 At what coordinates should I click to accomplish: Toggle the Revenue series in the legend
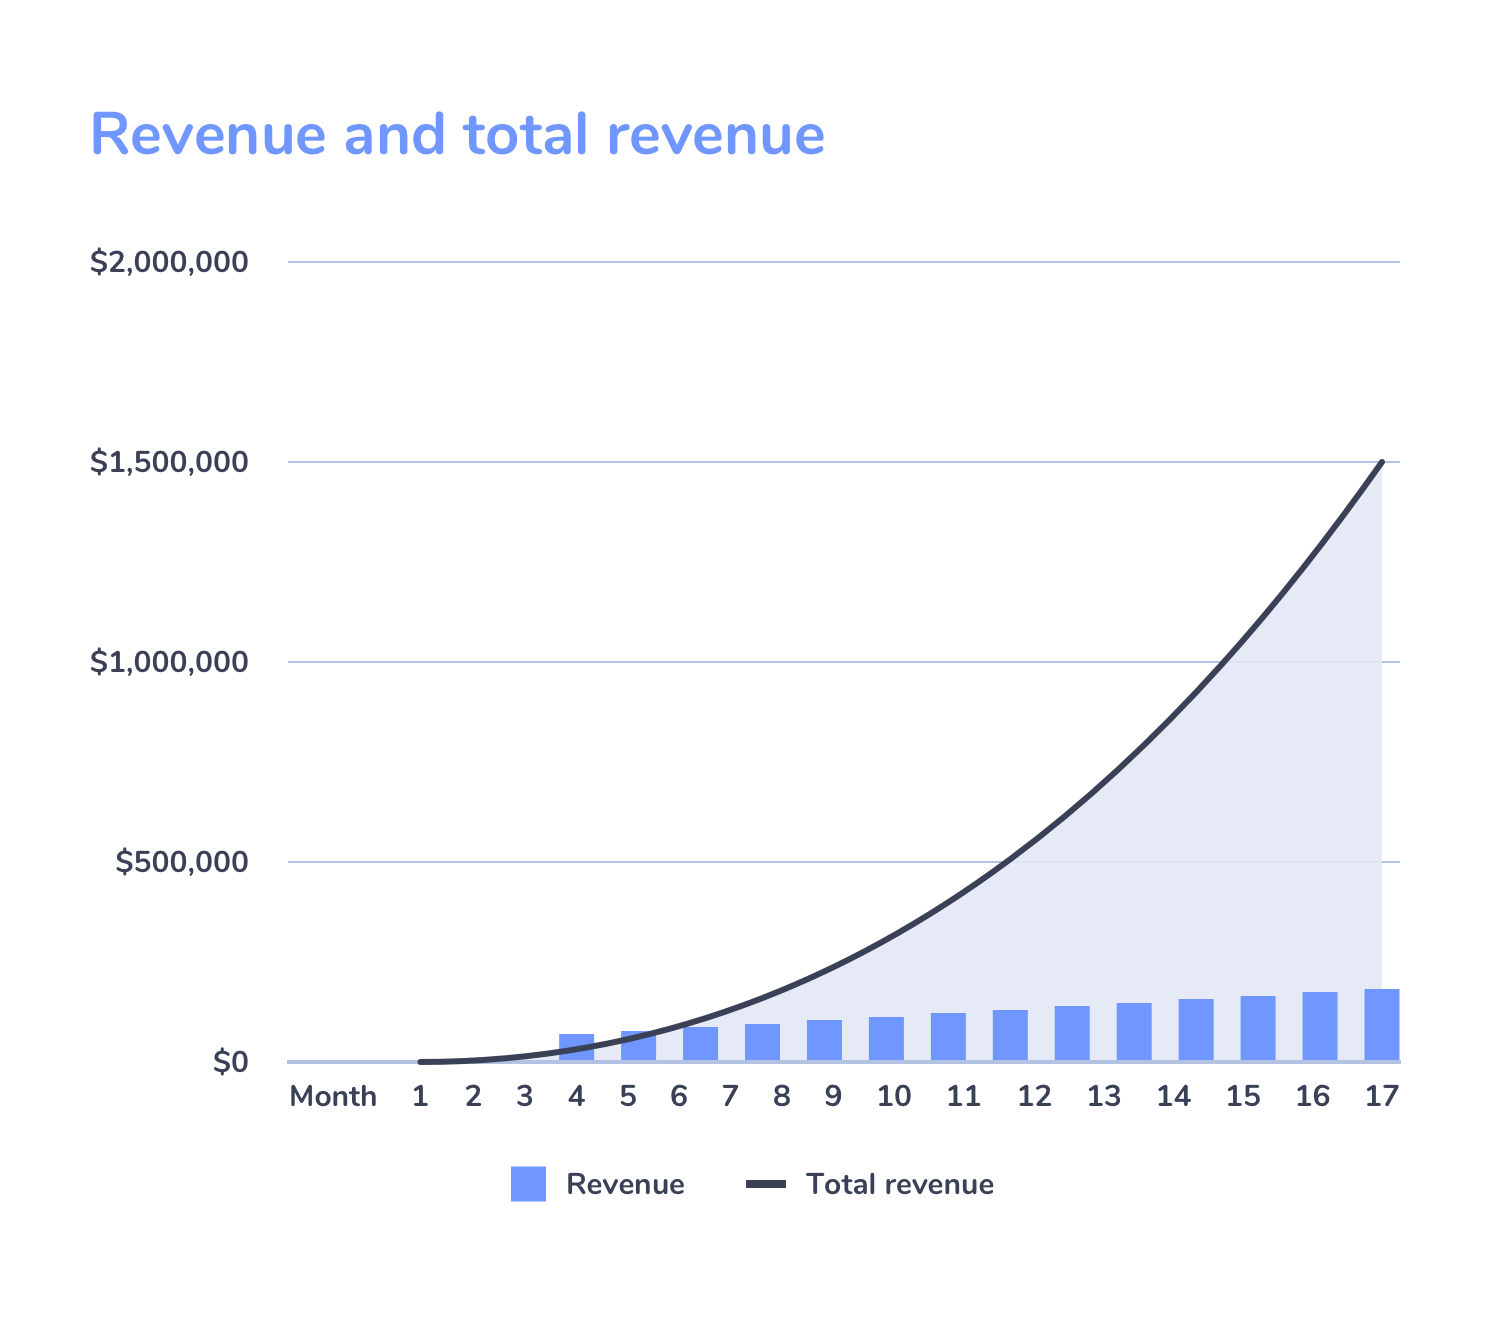pos(527,1184)
